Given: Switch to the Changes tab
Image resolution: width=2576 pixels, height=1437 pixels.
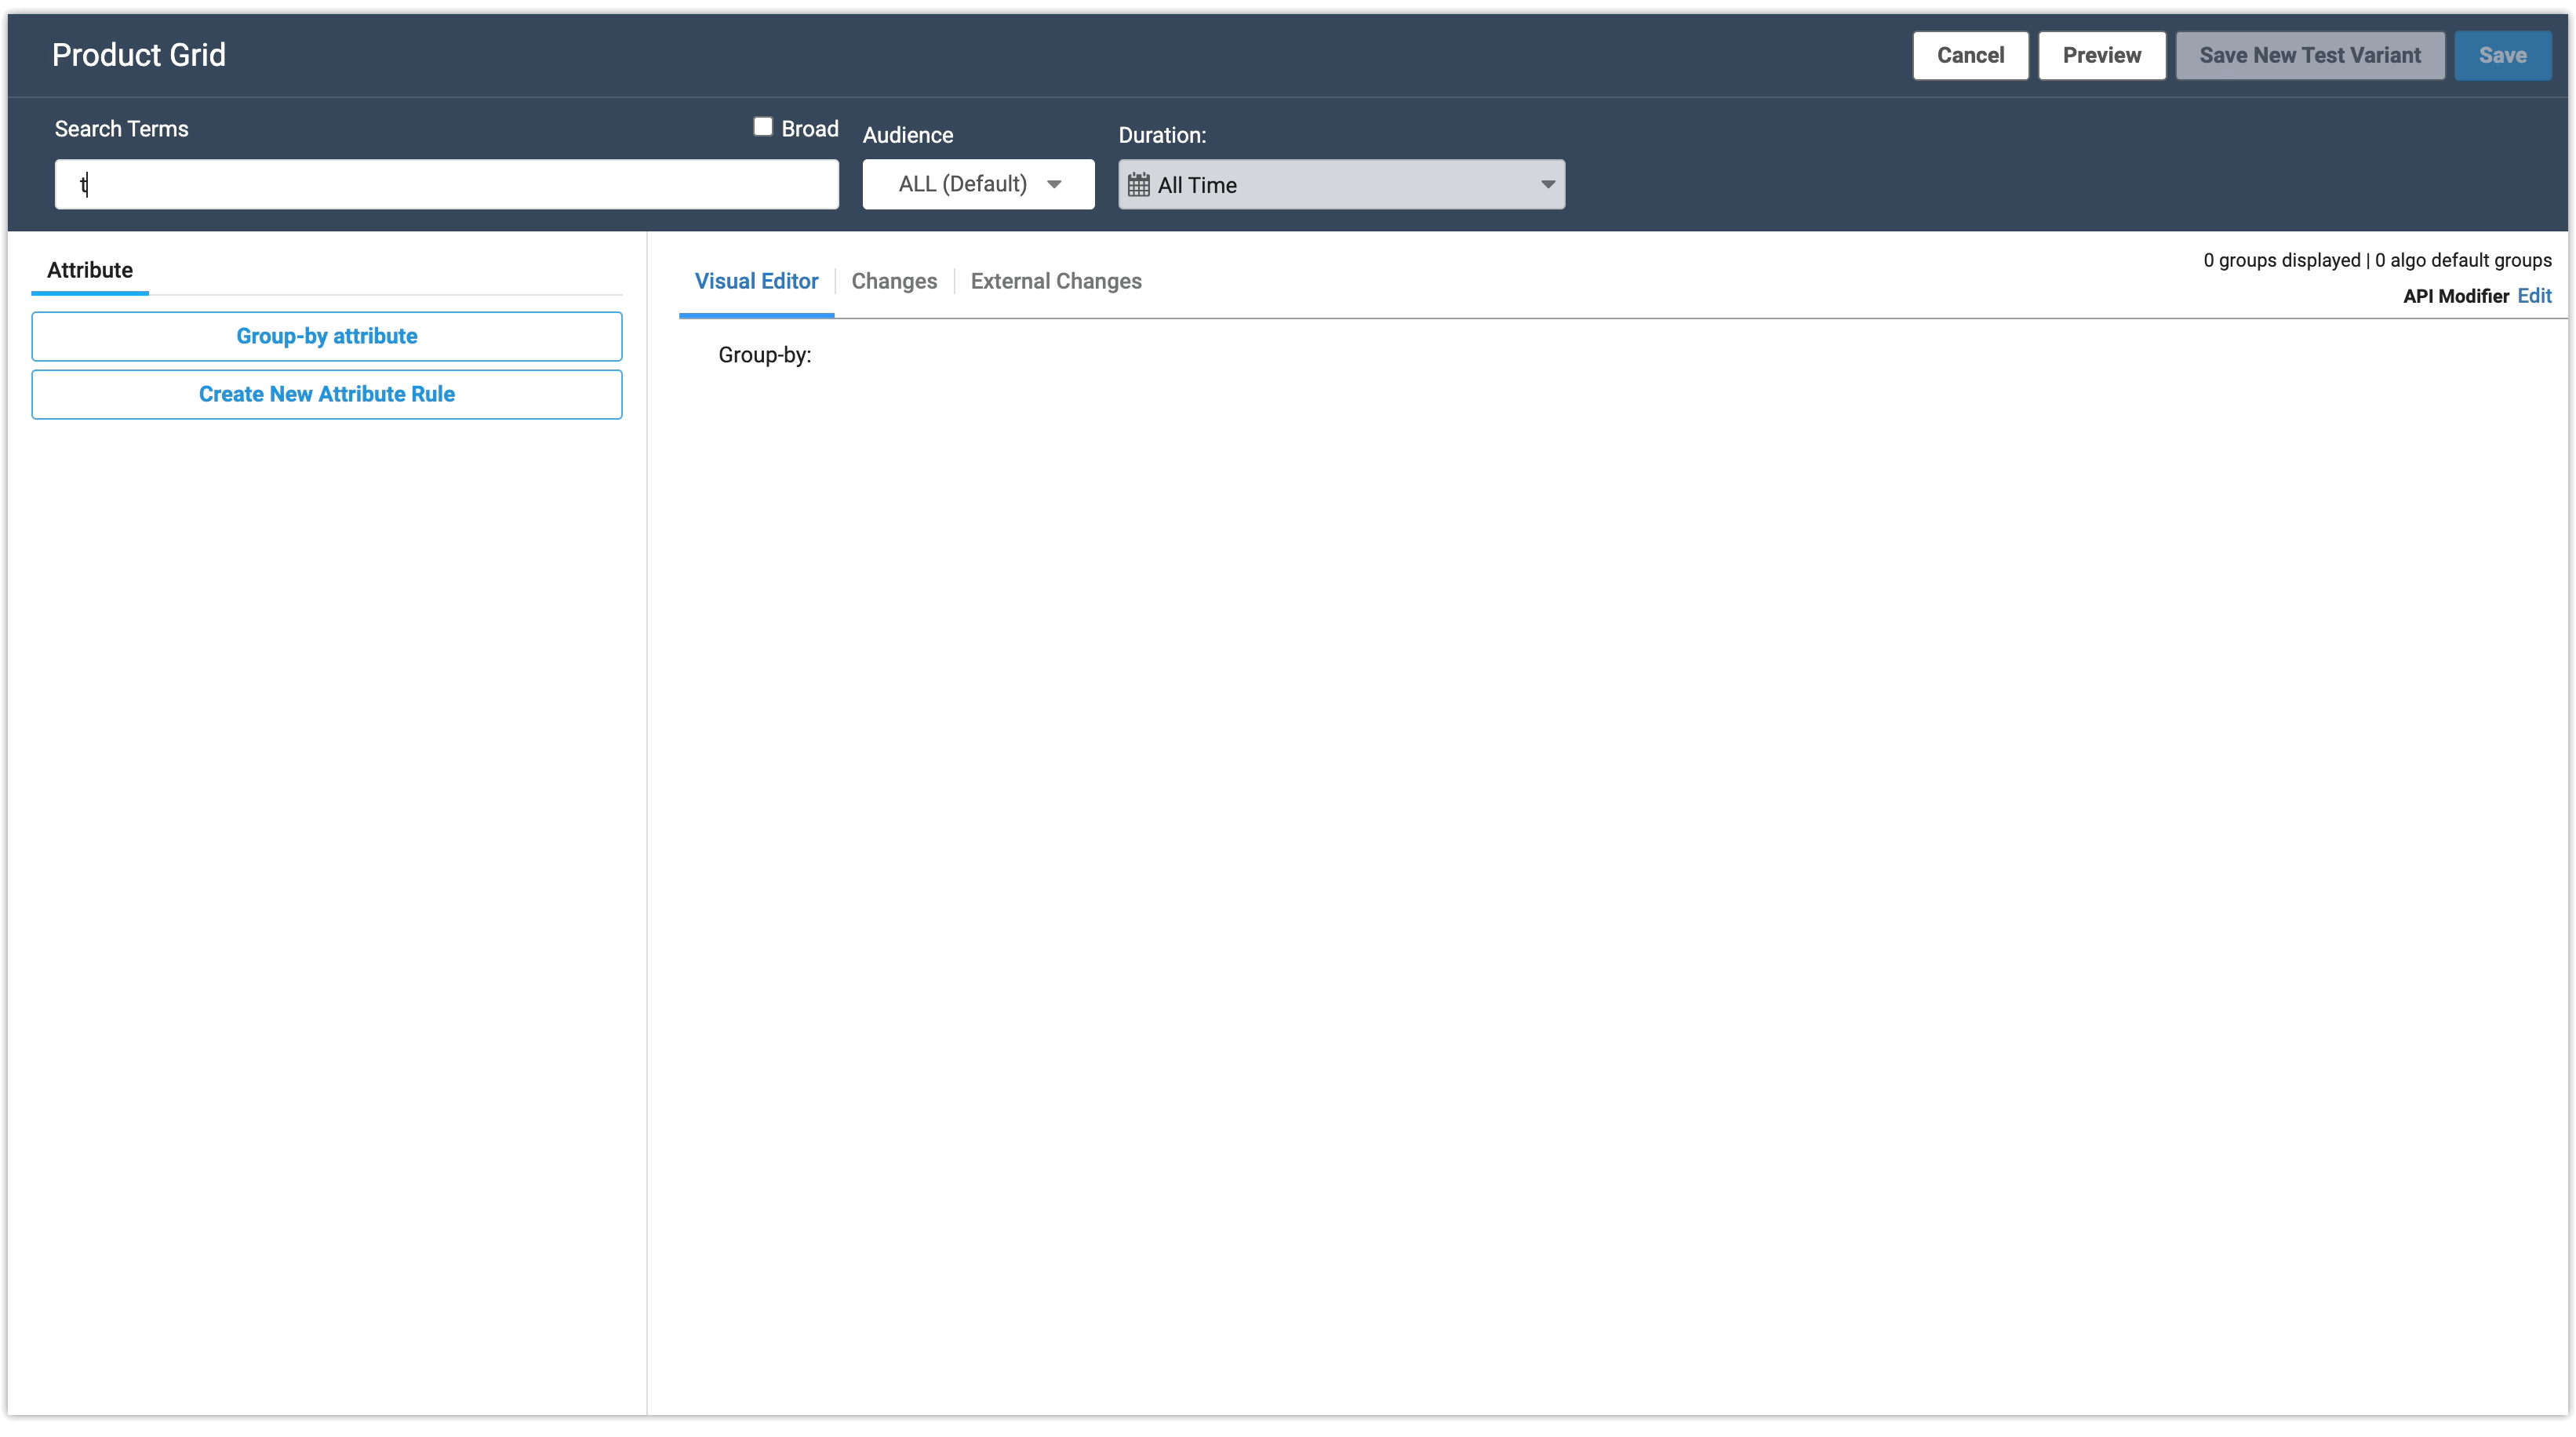Looking at the screenshot, I should coord(893,281).
